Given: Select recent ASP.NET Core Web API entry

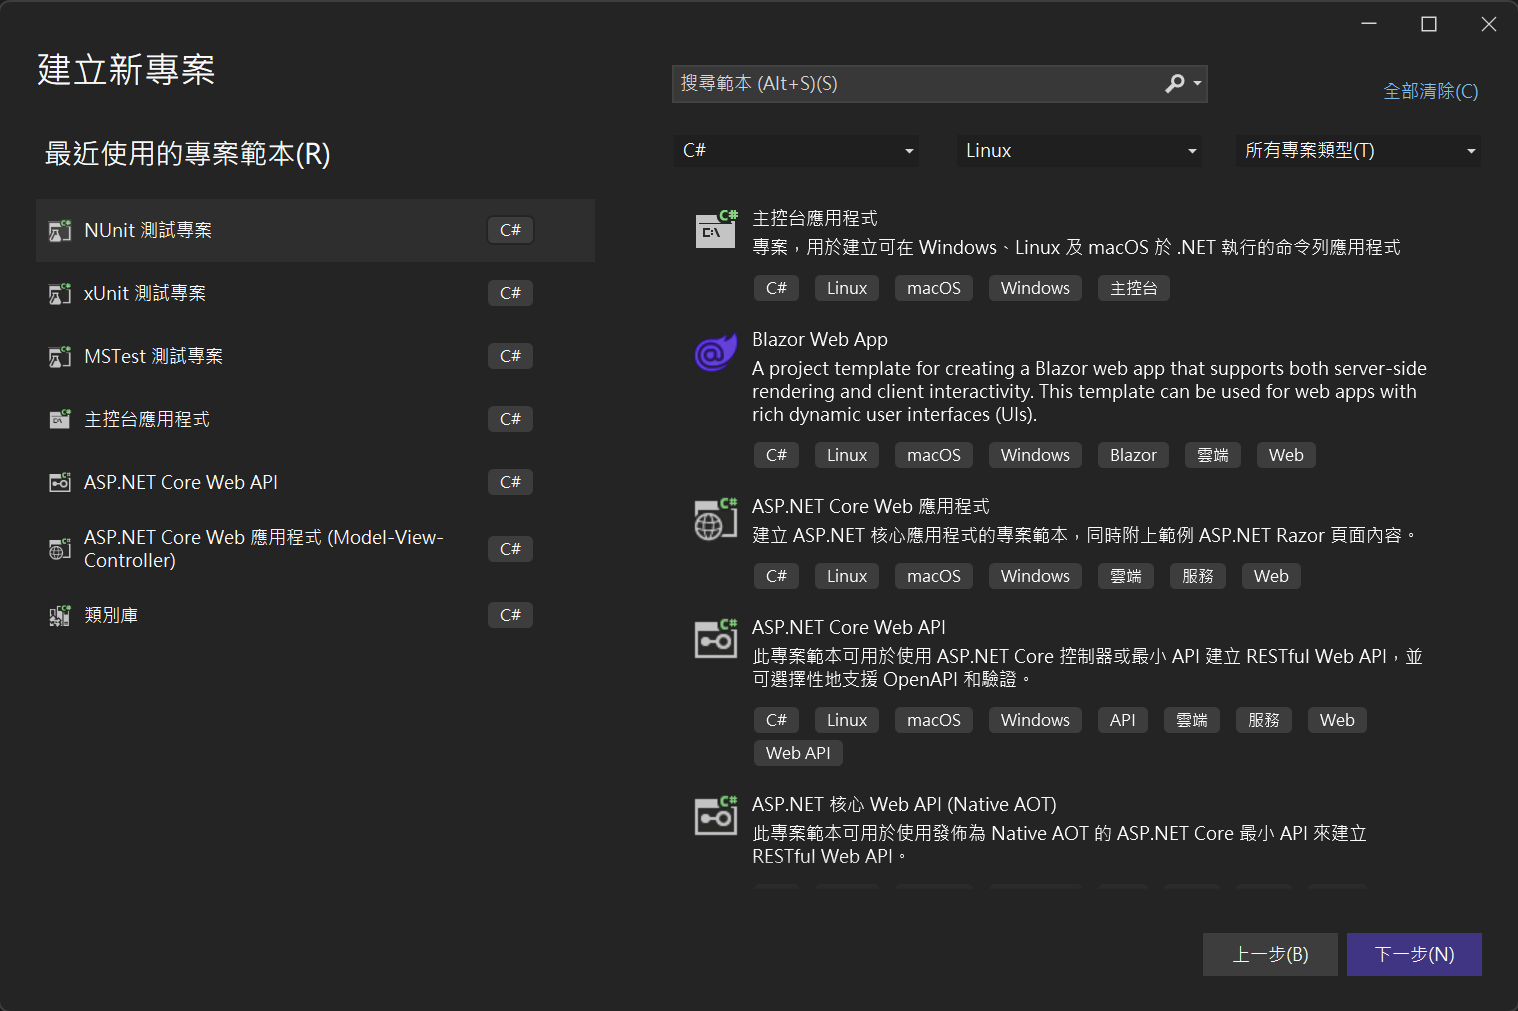Looking at the screenshot, I should 315,483.
